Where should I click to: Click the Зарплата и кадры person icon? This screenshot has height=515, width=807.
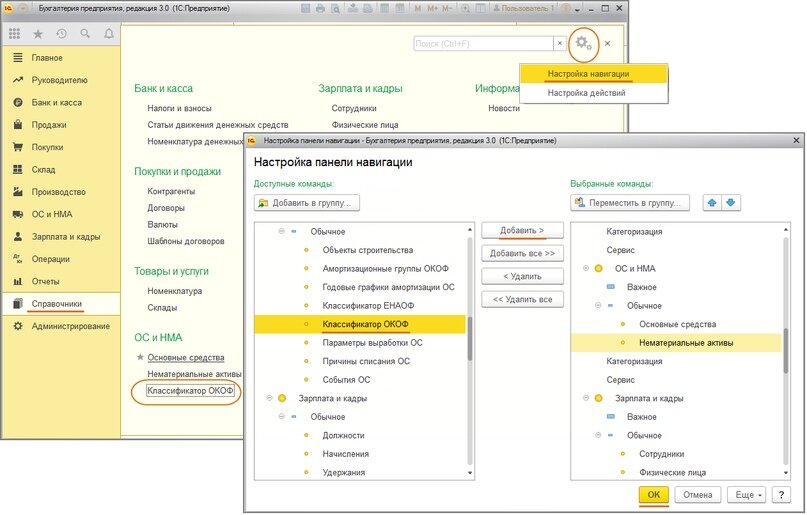(x=17, y=237)
